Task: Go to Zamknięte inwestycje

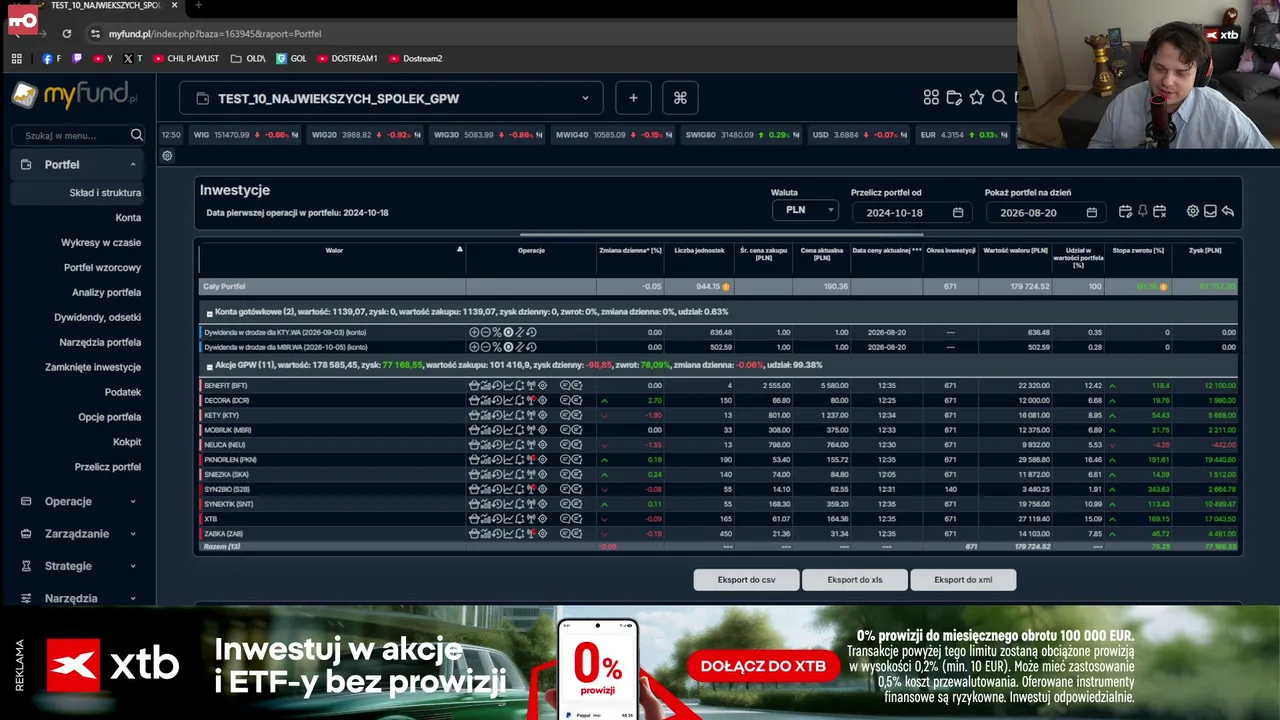Action: pos(93,368)
